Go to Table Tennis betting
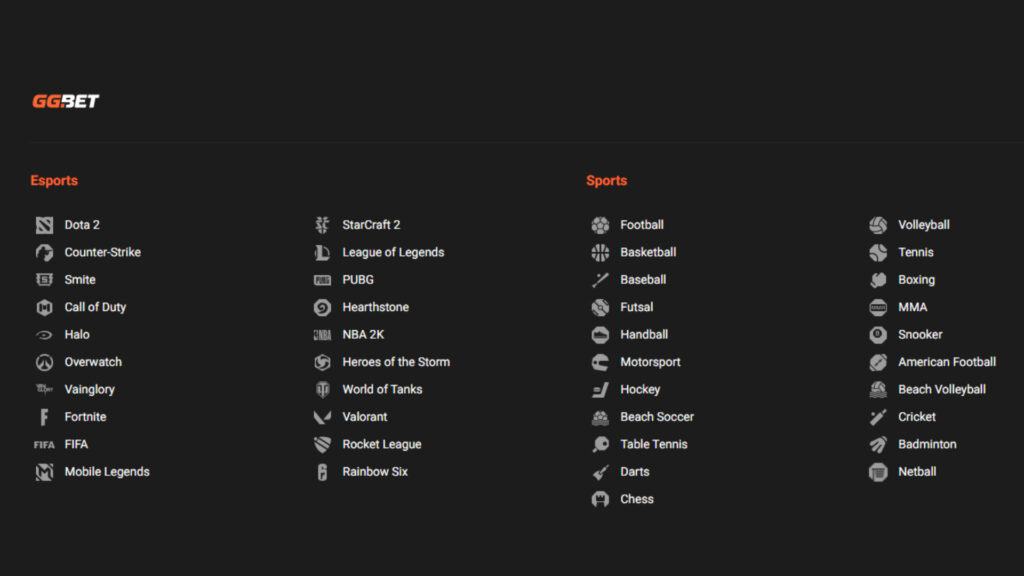Screen dimensions: 1024x576 [654, 444]
